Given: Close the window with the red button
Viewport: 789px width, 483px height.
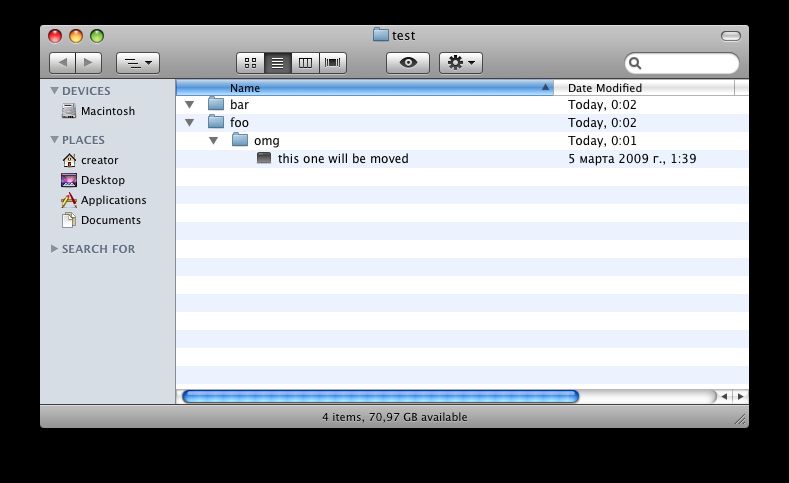Looking at the screenshot, I should click(55, 36).
